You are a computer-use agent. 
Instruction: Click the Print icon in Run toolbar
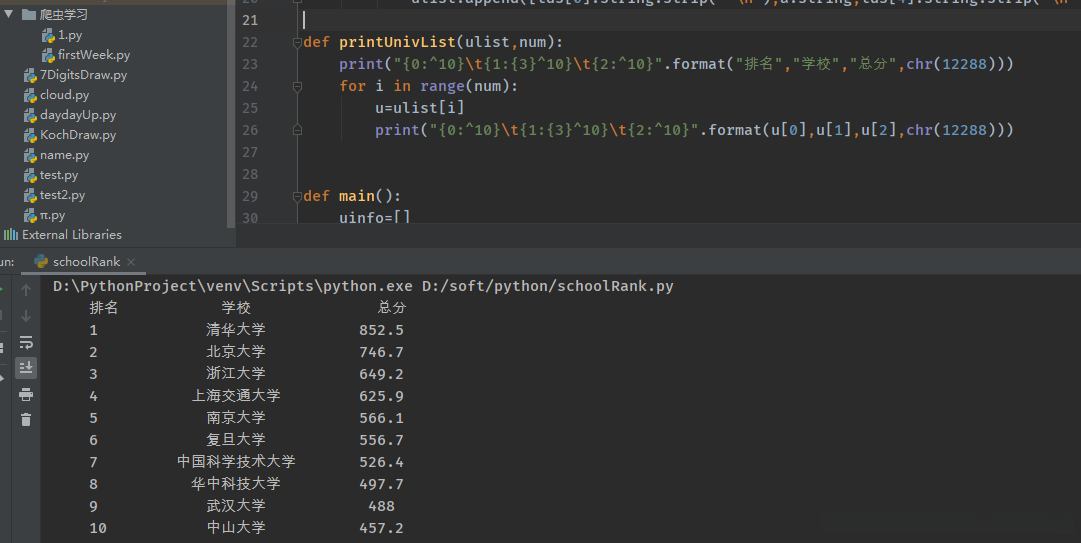click(x=26, y=394)
